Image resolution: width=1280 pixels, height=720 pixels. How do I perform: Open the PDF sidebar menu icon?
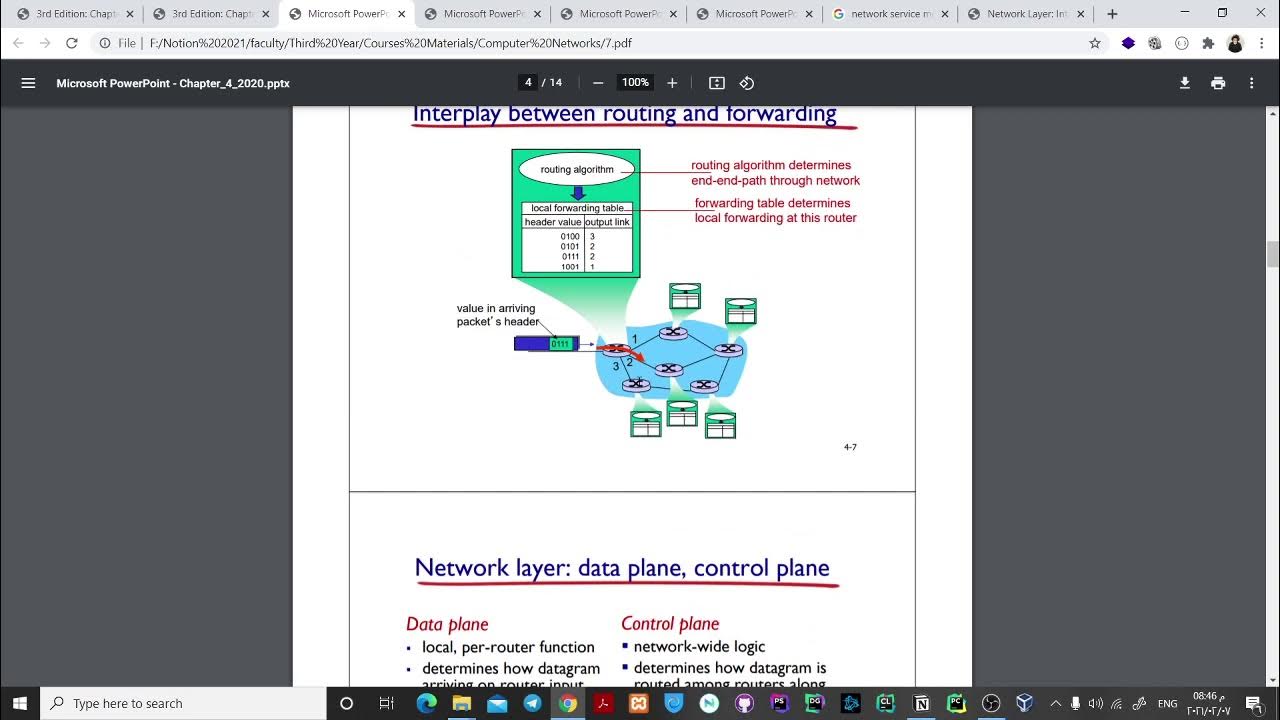28,83
